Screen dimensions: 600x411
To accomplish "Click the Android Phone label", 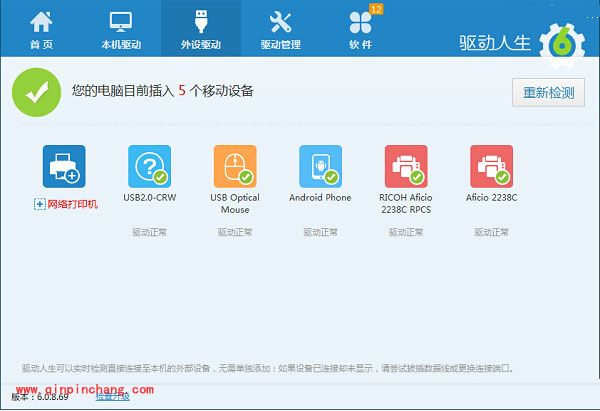I will point(320,197).
